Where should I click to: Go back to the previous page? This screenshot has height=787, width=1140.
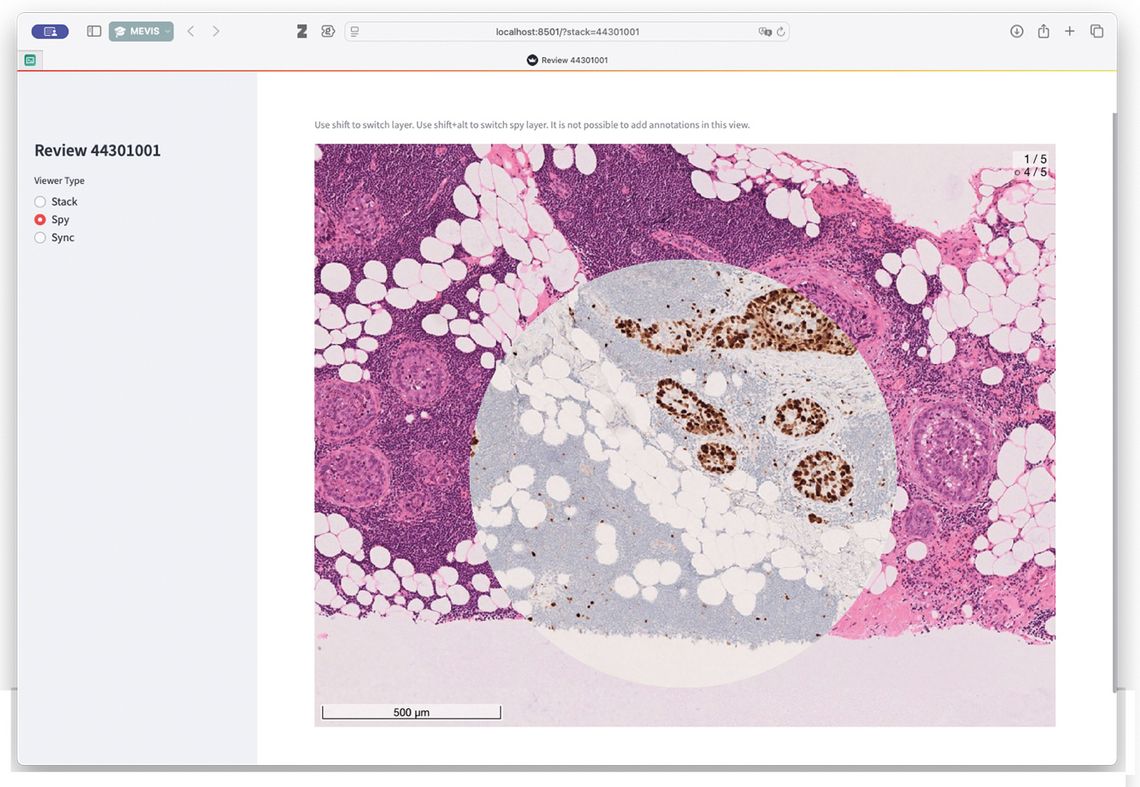tap(190, 31)
